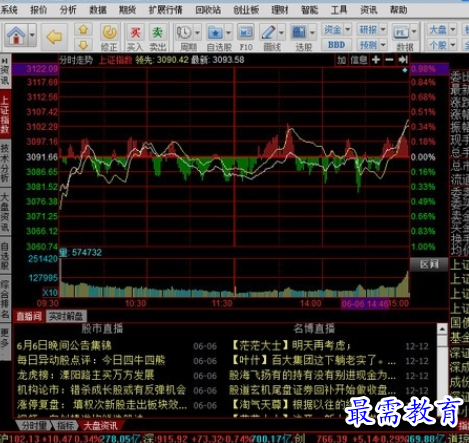
Task: Open the F10 company info icon
Action: (x=246, y=33)
